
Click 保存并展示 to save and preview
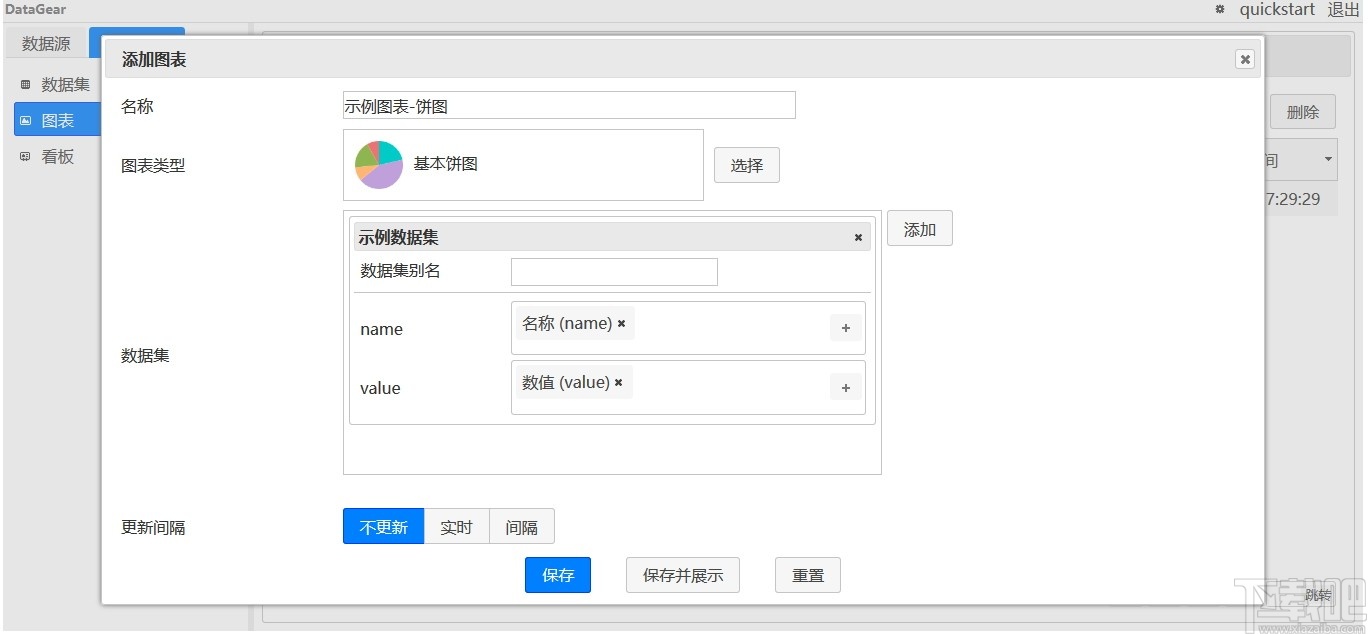tap(682, 575)
